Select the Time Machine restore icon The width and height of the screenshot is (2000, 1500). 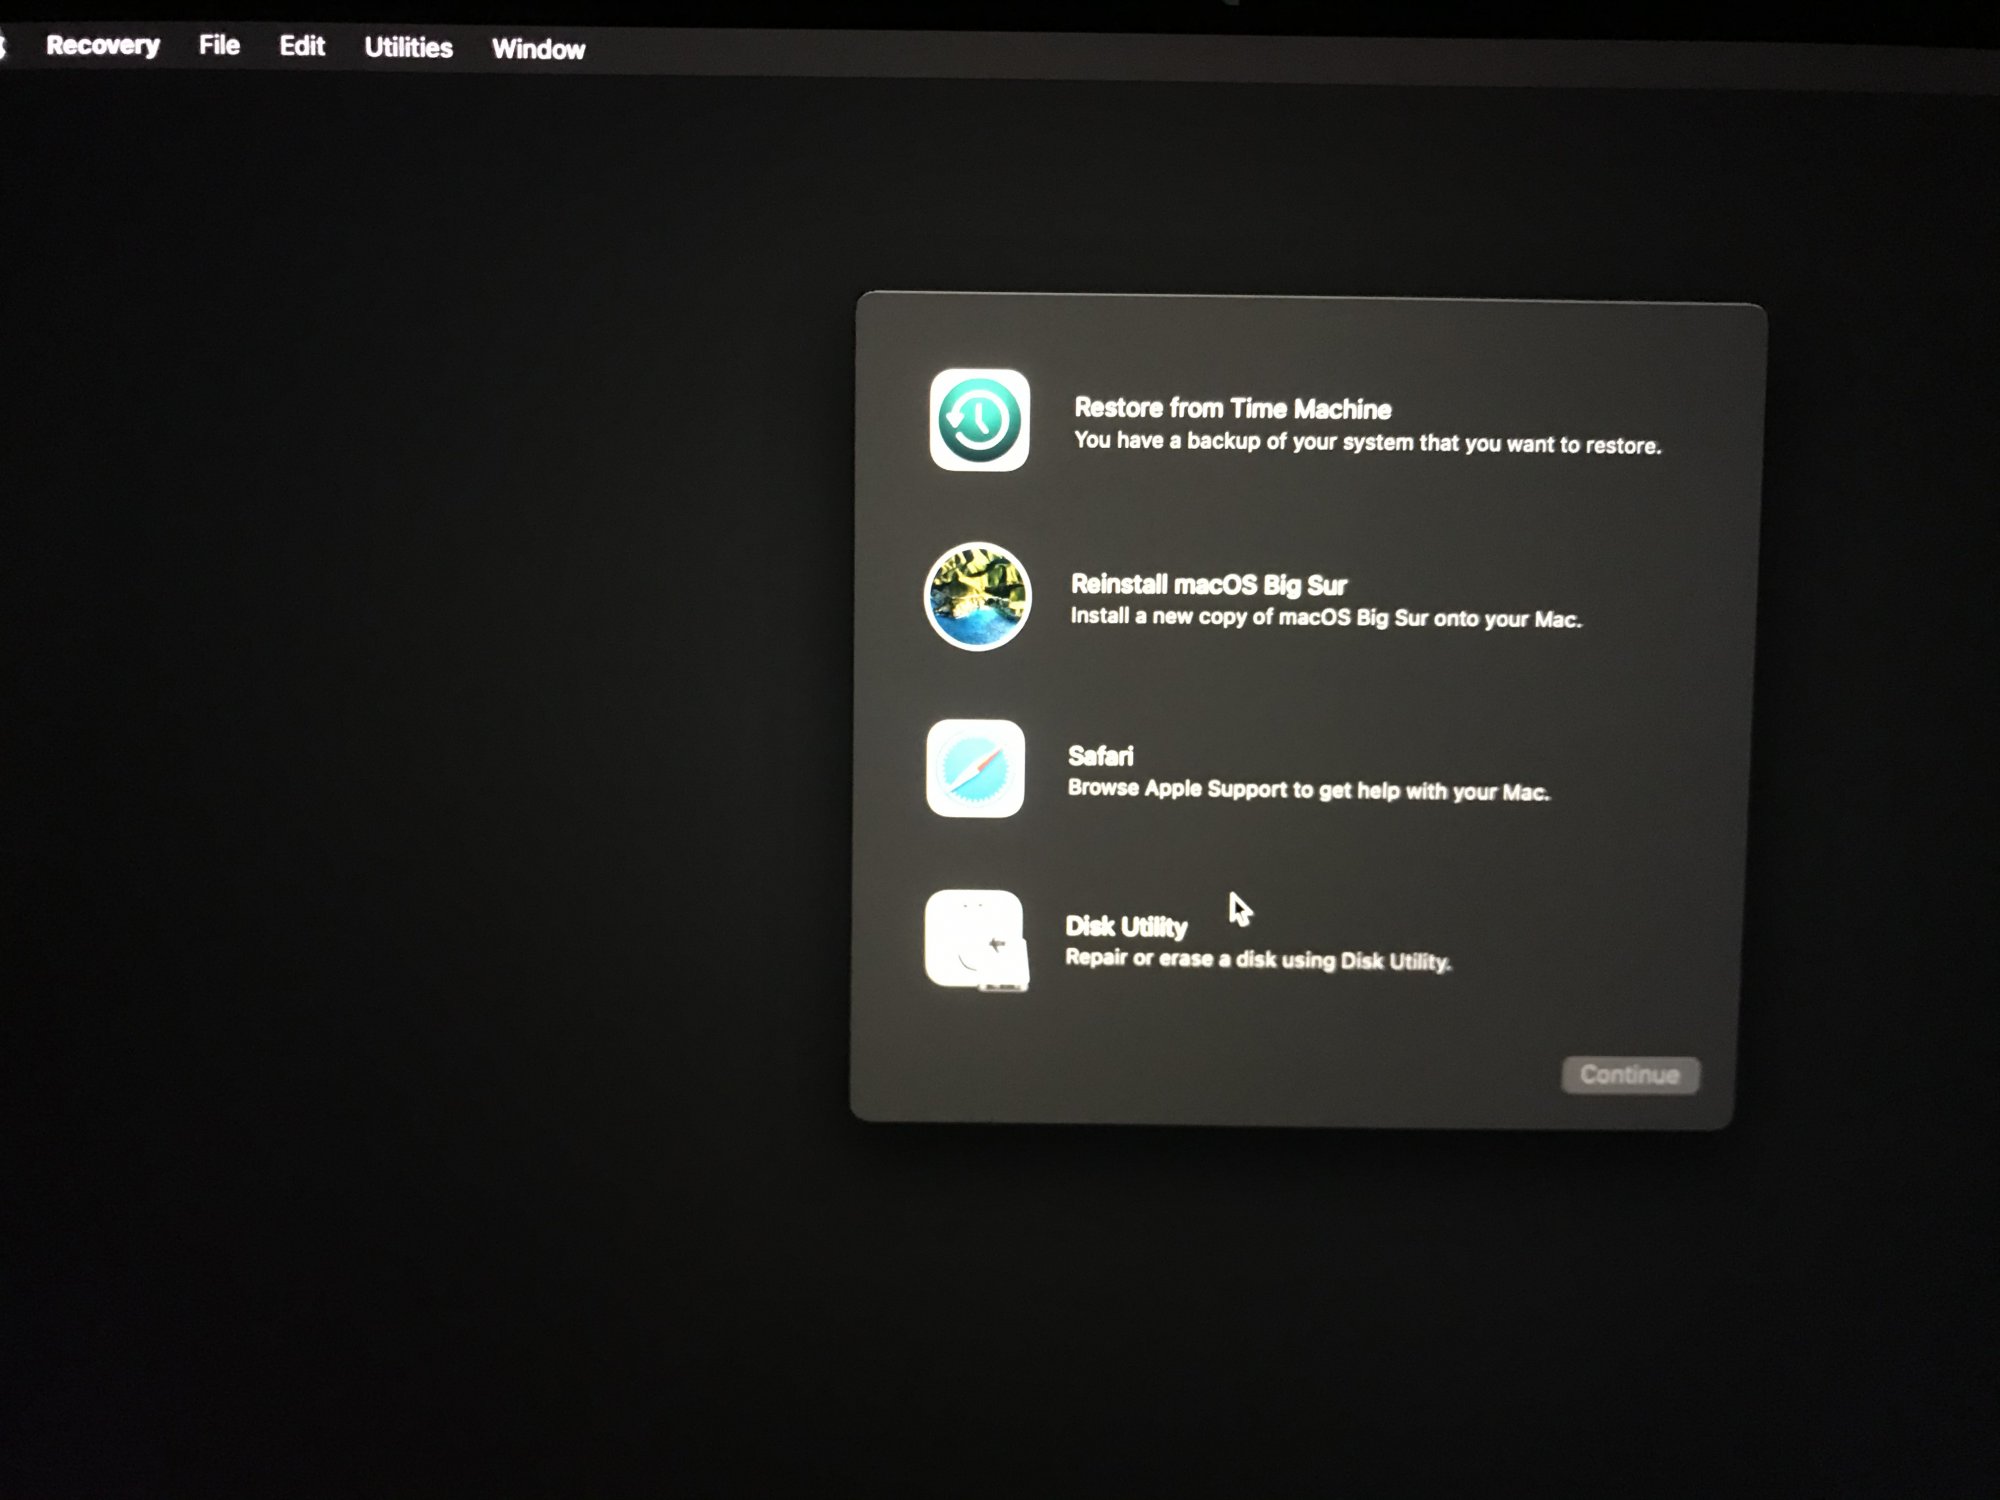click(979, 420)
